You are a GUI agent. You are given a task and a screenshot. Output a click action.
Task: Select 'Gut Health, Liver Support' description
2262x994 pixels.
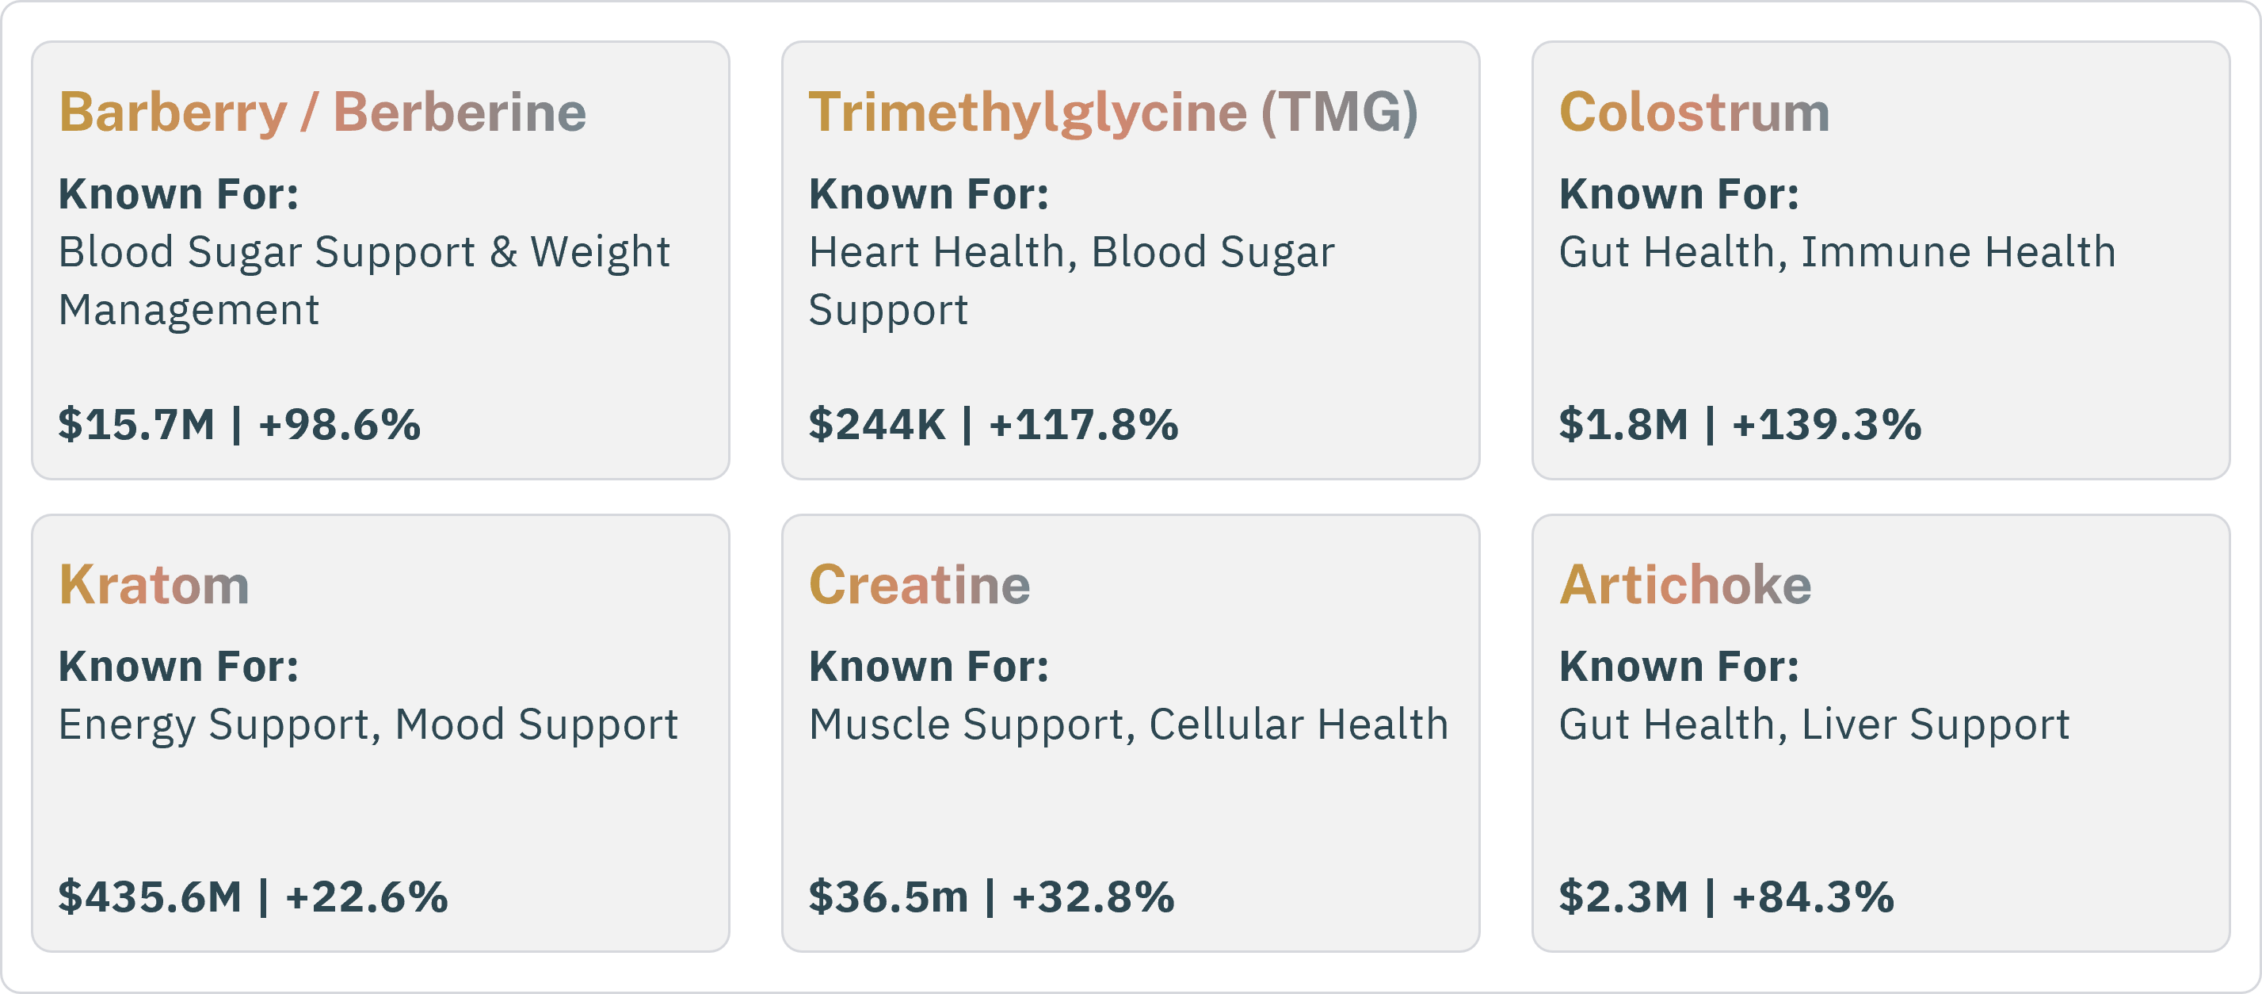[1814, 725]
